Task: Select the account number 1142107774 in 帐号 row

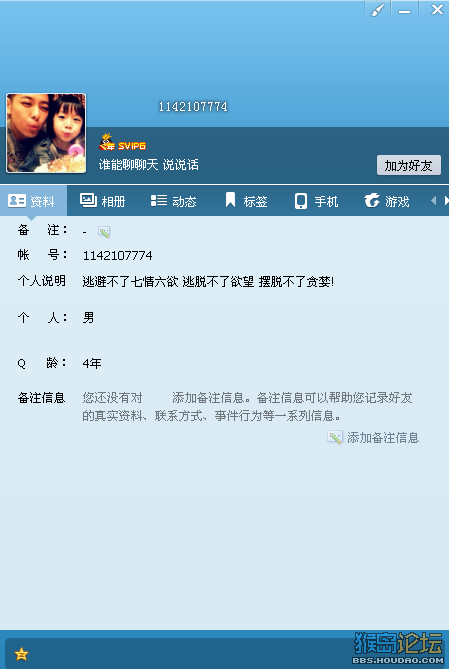Action: (x=117, y=256)
